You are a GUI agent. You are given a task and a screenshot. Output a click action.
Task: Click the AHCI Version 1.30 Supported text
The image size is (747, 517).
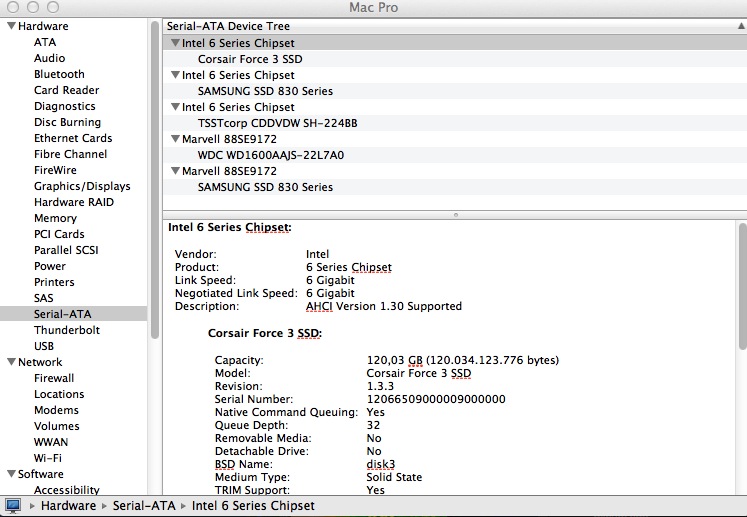(384, 306)
